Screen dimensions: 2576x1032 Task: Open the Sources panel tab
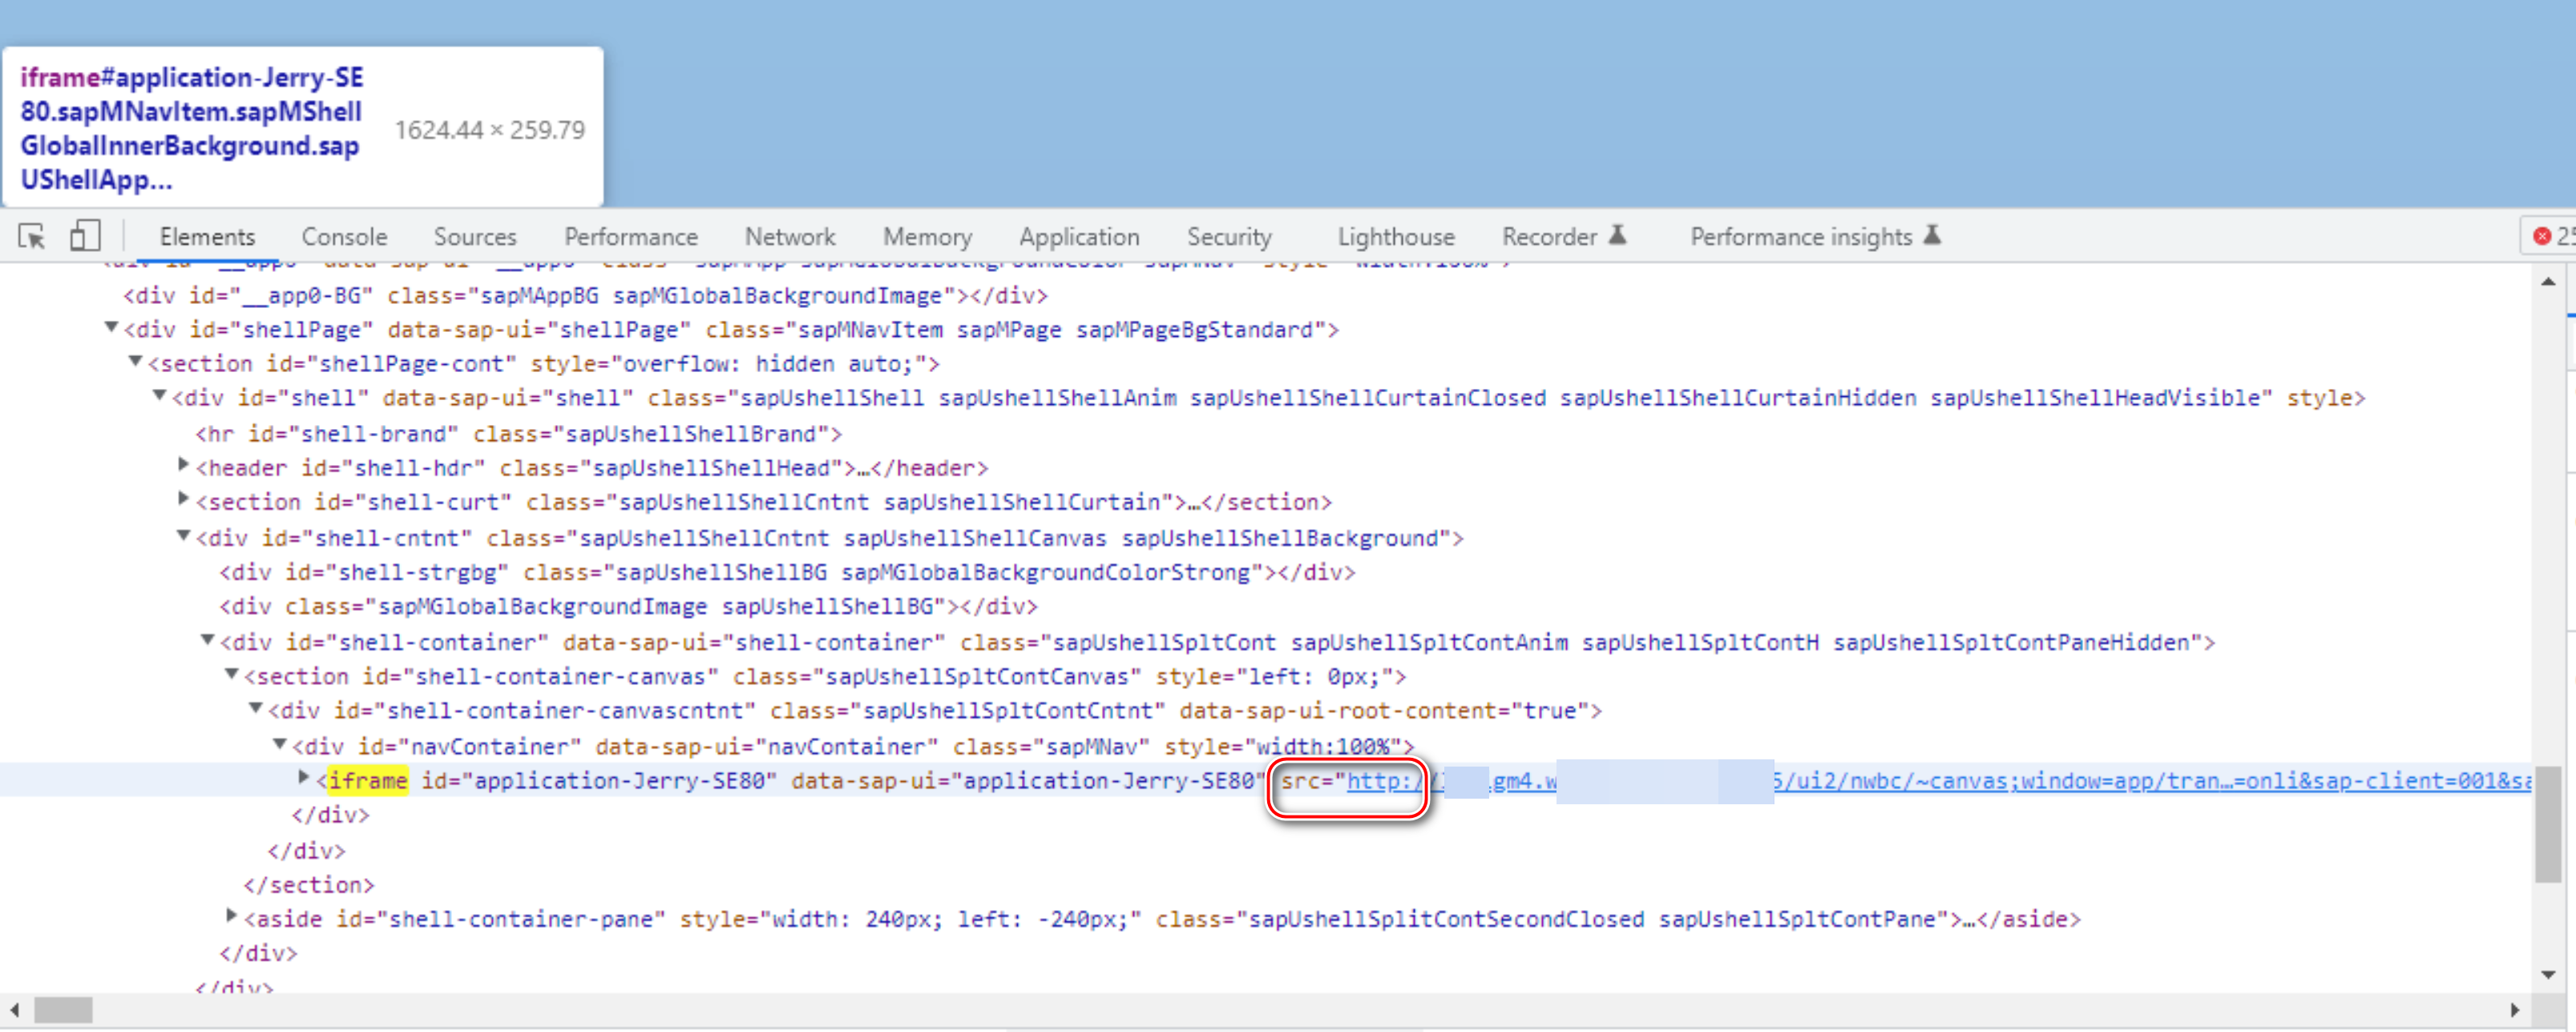point(474,237)
